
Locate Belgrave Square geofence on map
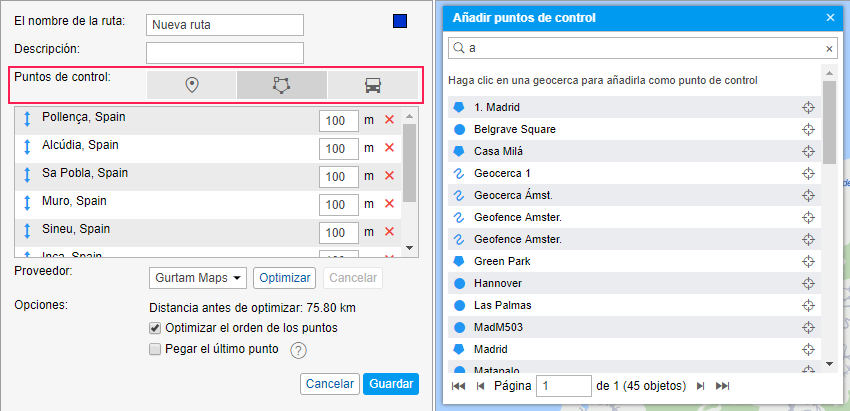pos(808,129)
